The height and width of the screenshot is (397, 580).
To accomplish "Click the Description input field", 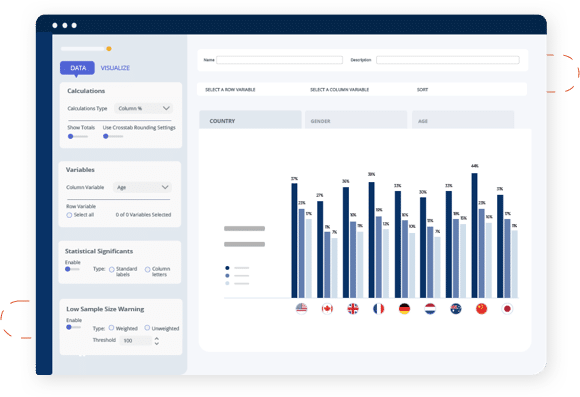I will pyautogui.click(x=448, y=60).
